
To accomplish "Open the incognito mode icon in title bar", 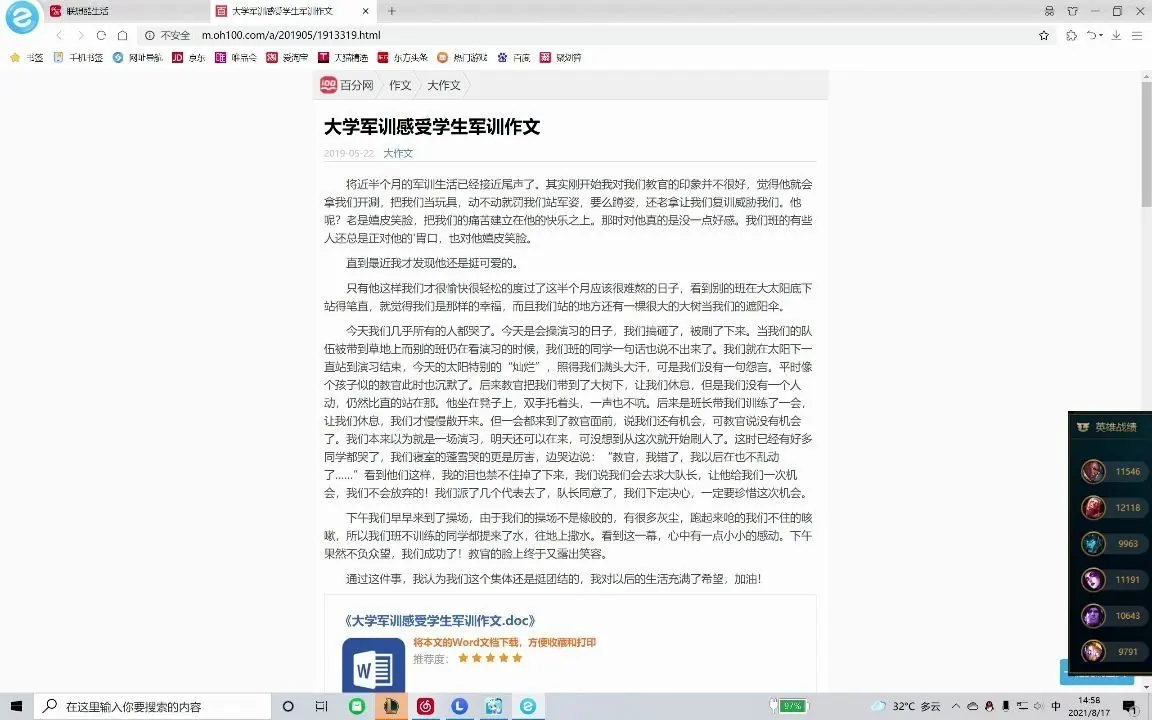I will [x=1049, y=11].
